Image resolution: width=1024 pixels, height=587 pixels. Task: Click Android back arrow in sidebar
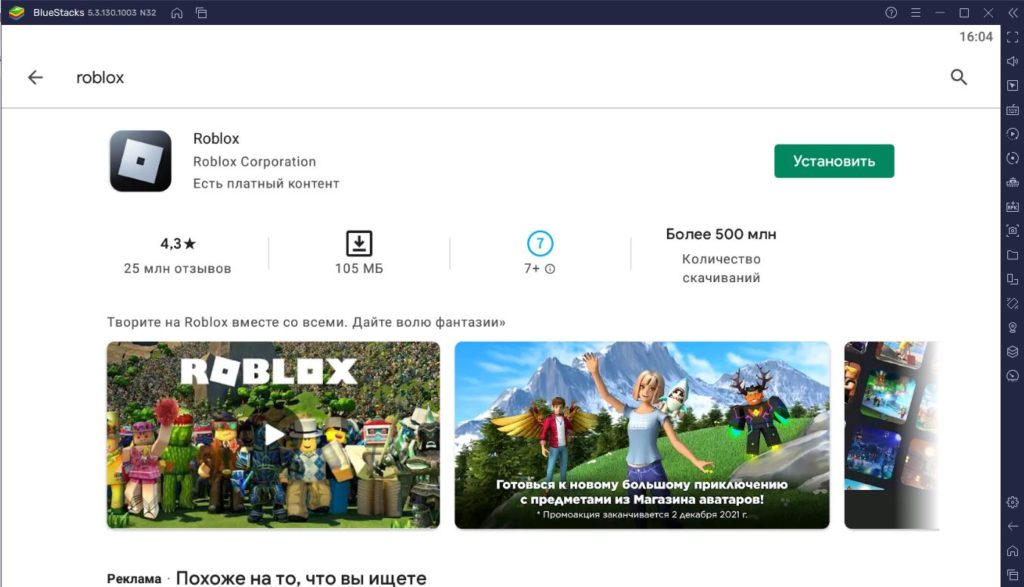pyautogui.click(x=1012, y=526)
